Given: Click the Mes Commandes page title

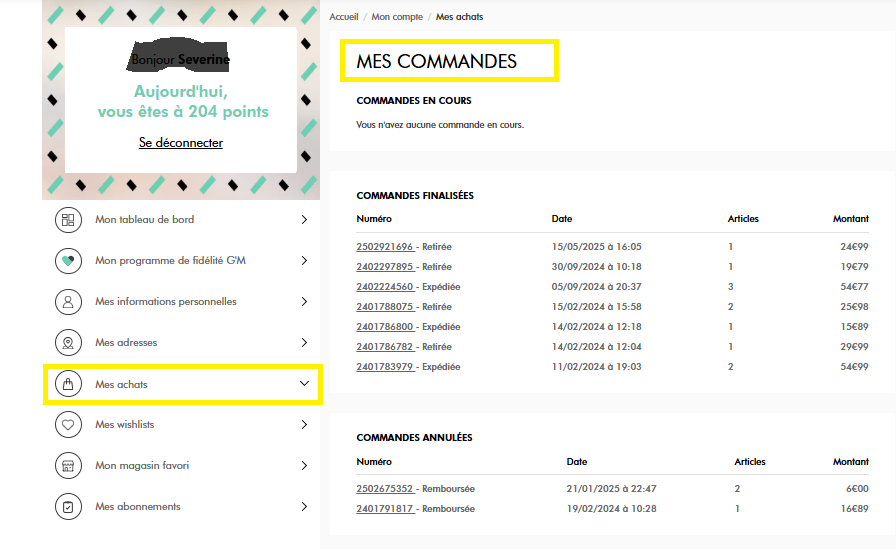Looking at the screenshot, I should pos(437,61).
